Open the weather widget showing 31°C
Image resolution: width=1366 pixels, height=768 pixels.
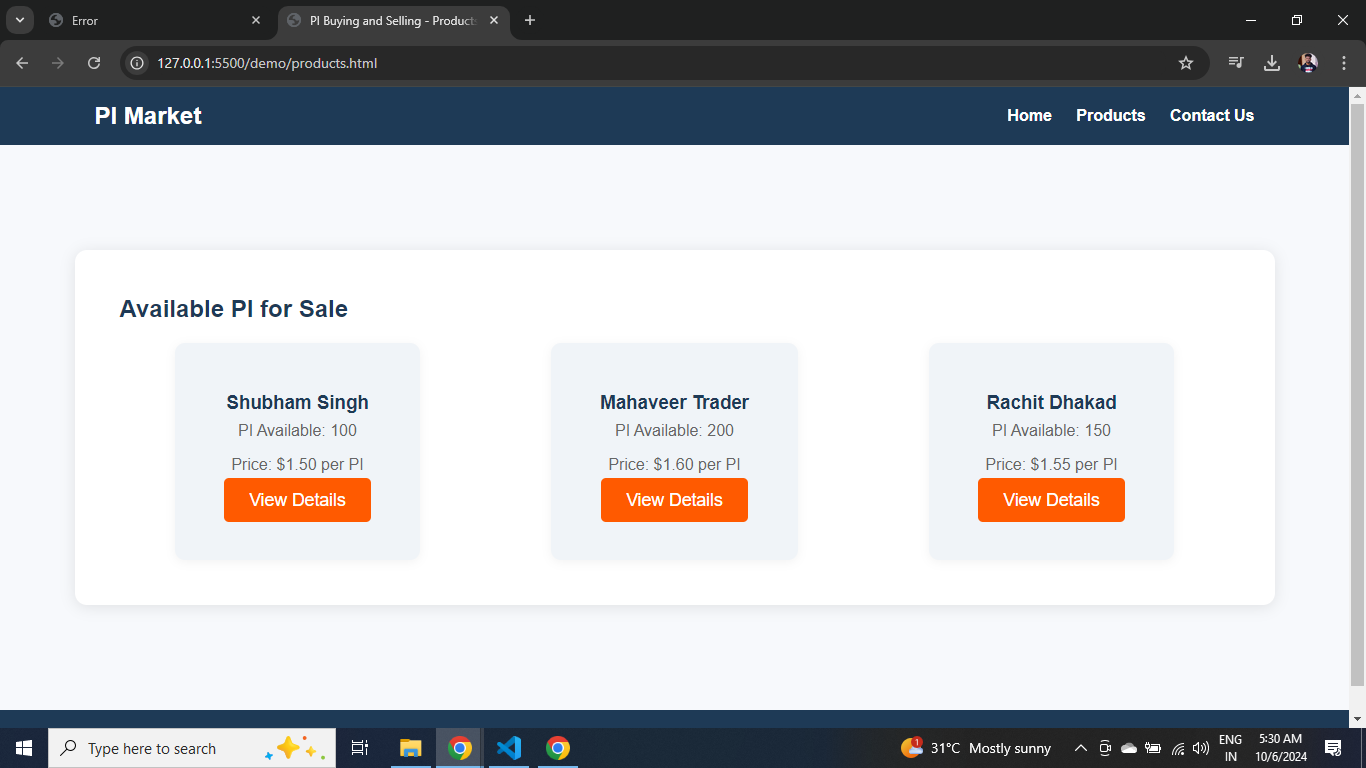click(975, 748)
